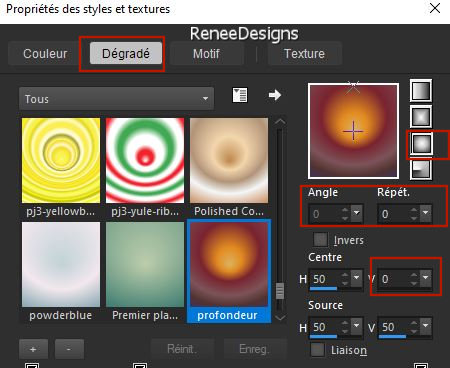This screenshot has height=368, width=450.
Task: Remove gradient with the minus button
Action: tap(69, 349)
